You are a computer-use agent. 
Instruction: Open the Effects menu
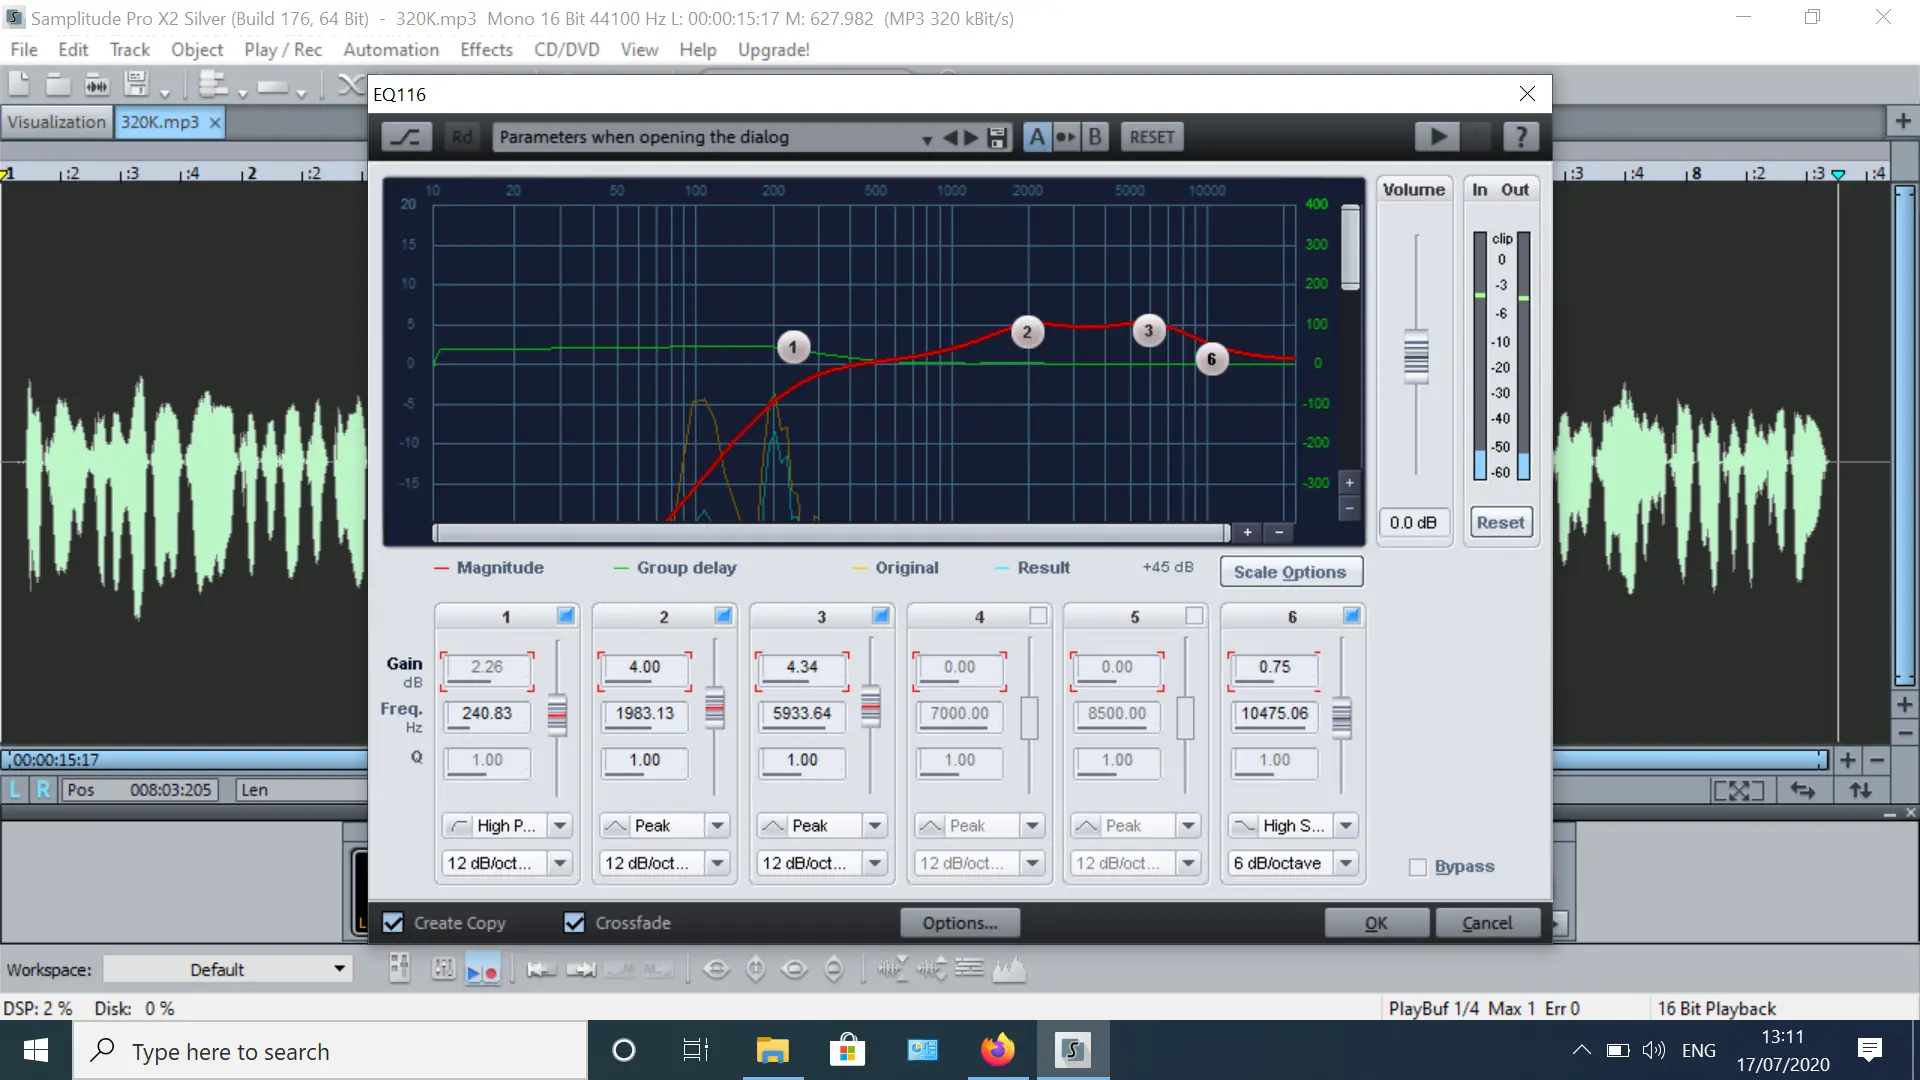(x=486, y=49)
